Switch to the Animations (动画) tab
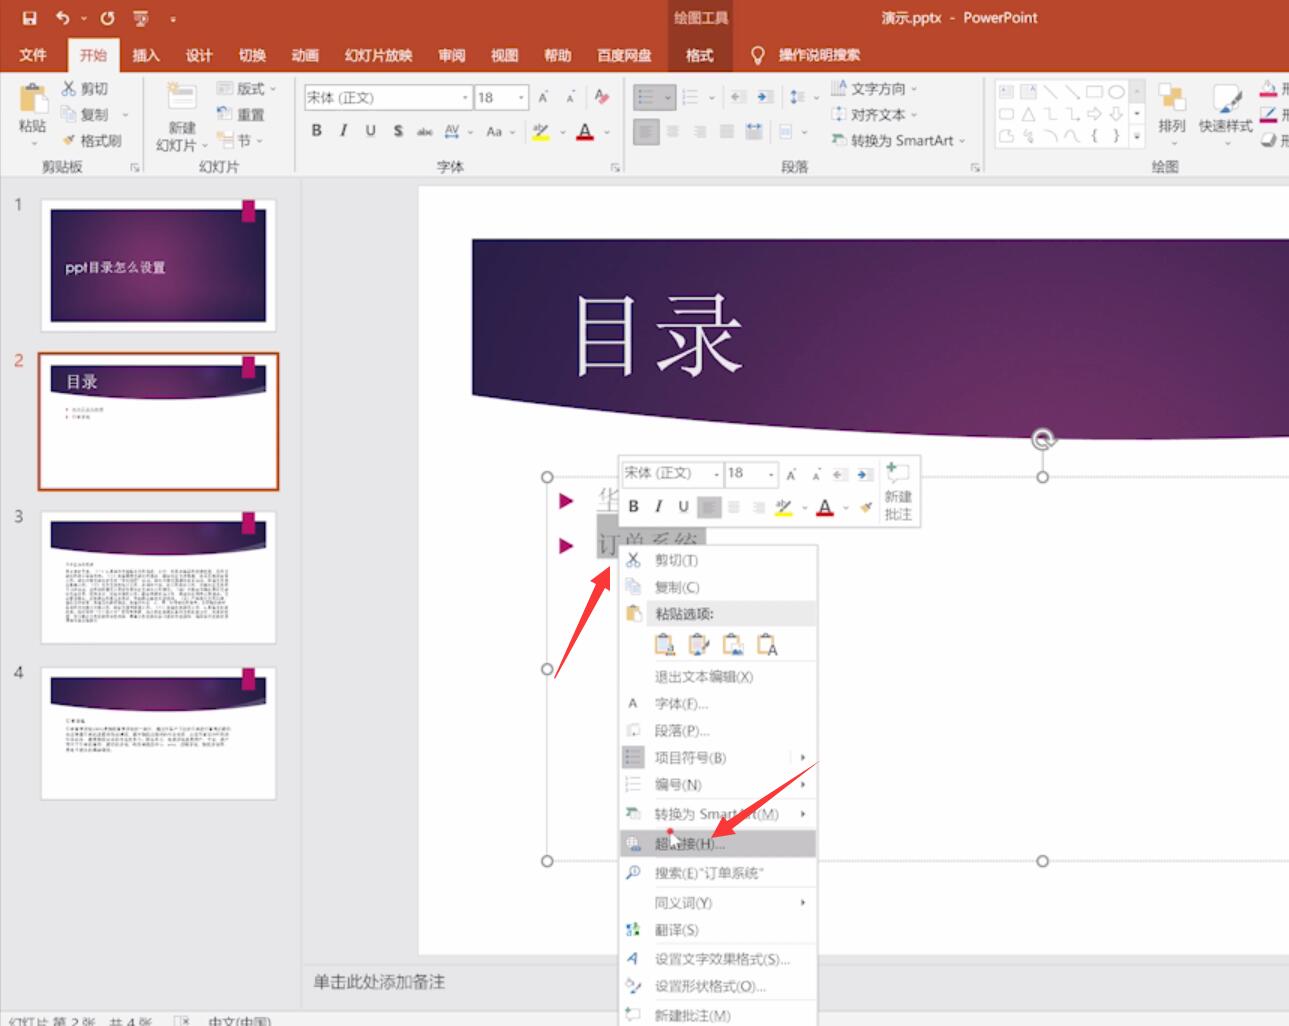The height and width of the screenshot is (1026, 1289). point(305,55)
